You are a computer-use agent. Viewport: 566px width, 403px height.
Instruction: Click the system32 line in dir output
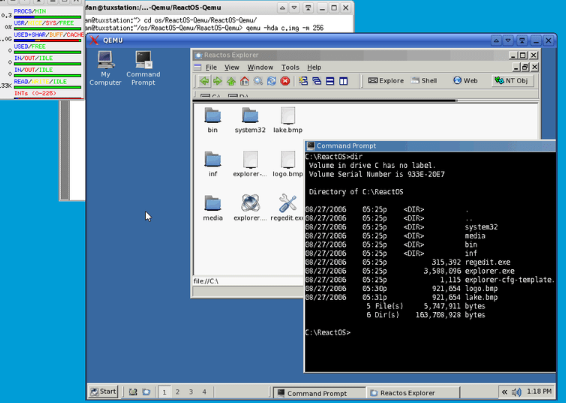401,227
